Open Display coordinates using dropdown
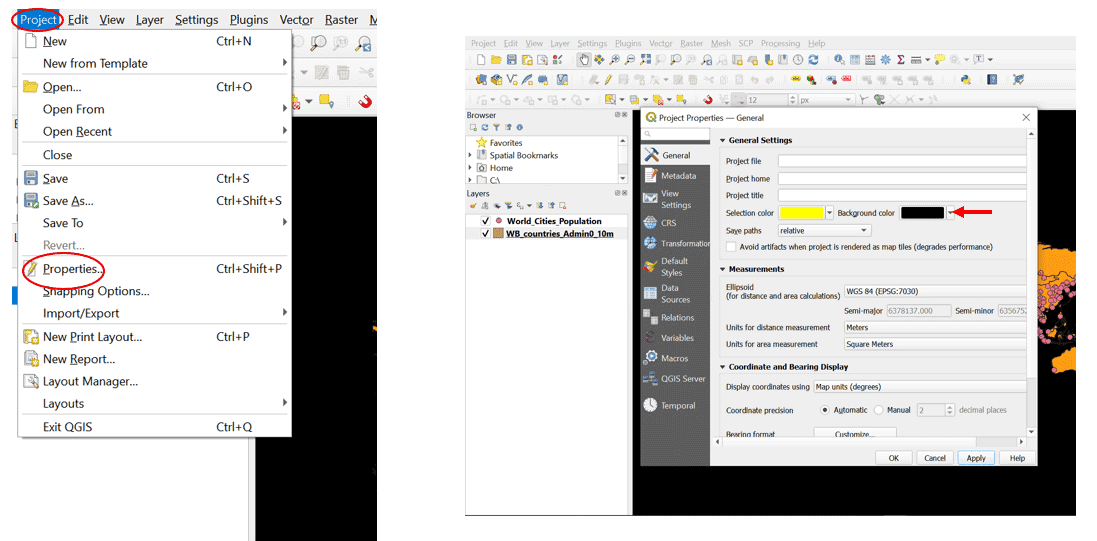This screenshot has height=541, width=1097. coord(921,386)
